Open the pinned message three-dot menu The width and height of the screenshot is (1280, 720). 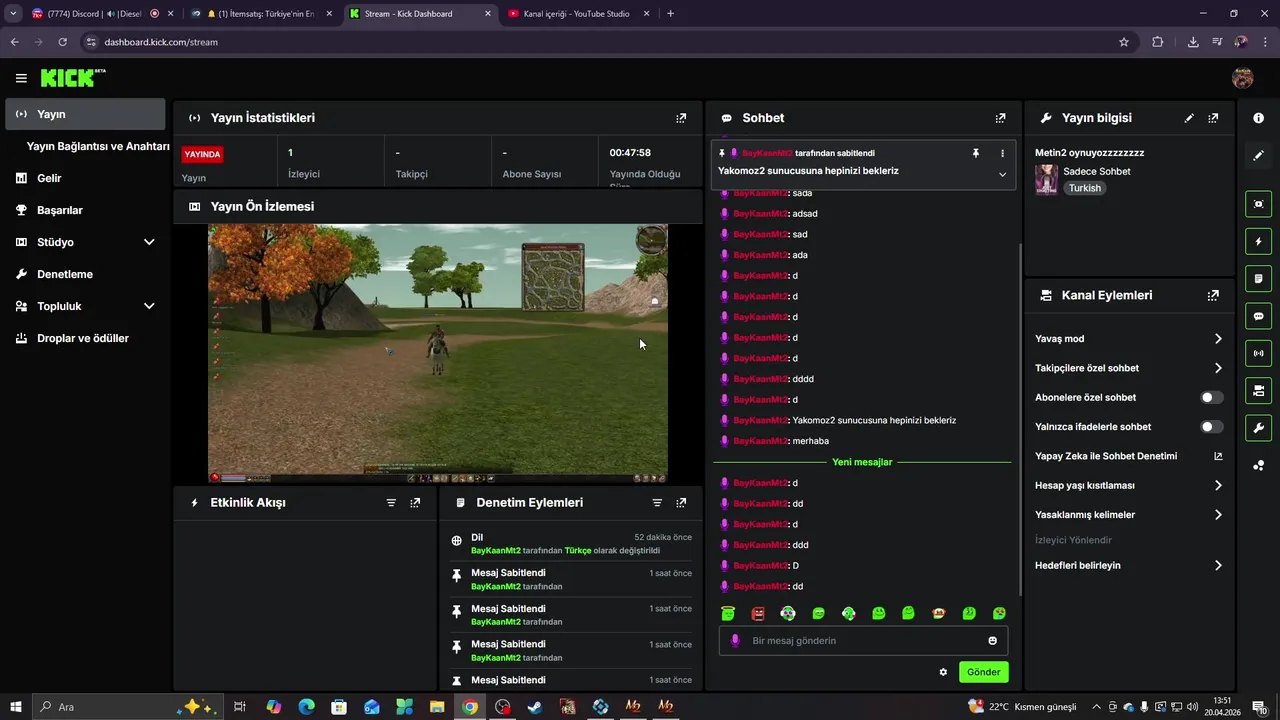(x=1002, y=153)
